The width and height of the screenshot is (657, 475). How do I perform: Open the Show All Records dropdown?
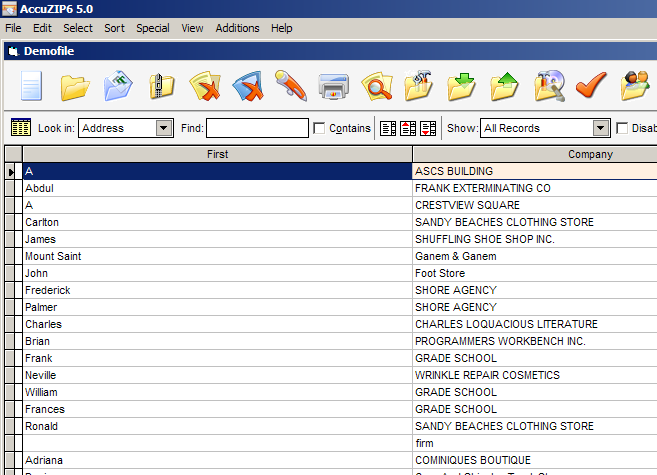[x=601, y=128]
